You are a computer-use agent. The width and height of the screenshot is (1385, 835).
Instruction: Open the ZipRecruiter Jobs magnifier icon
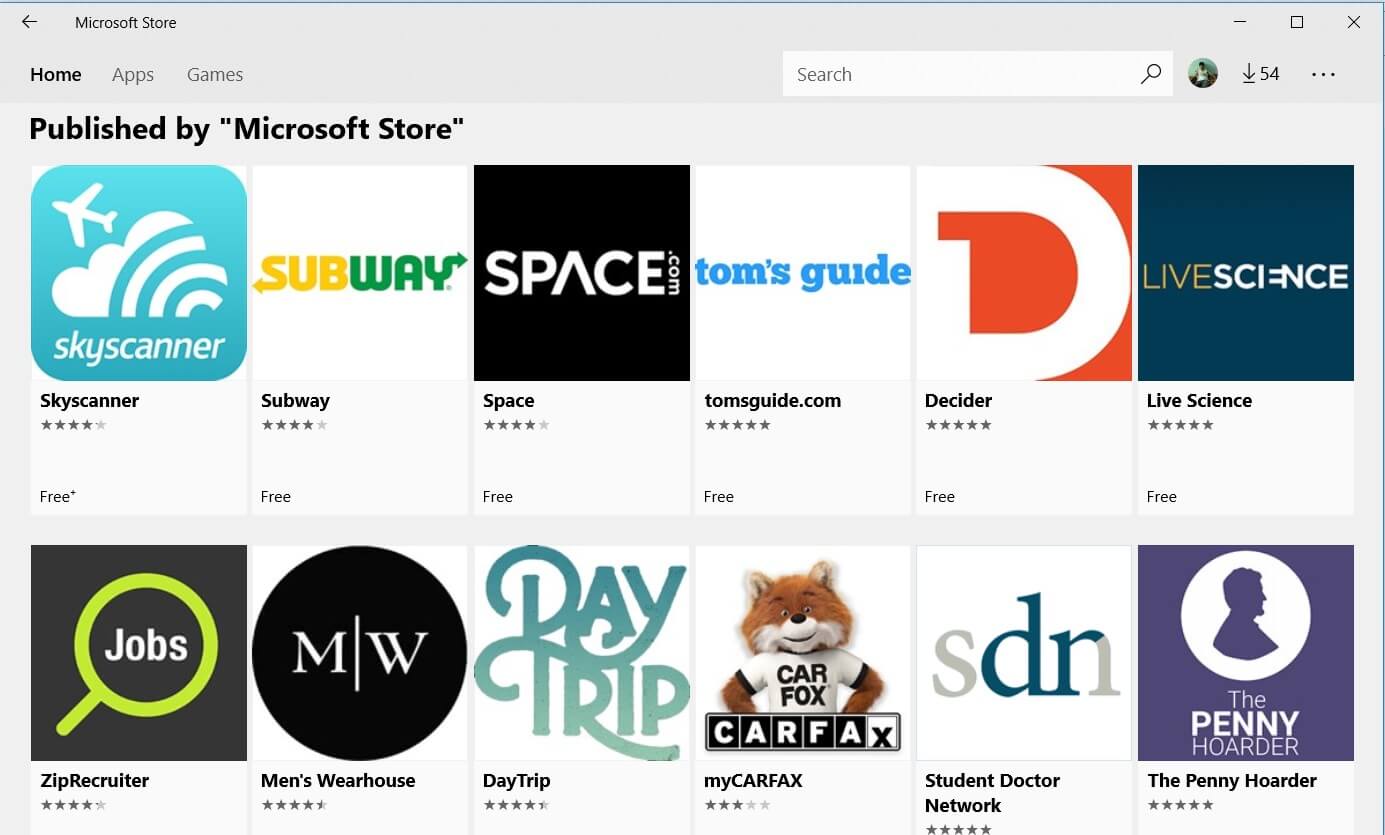point(139,653)
